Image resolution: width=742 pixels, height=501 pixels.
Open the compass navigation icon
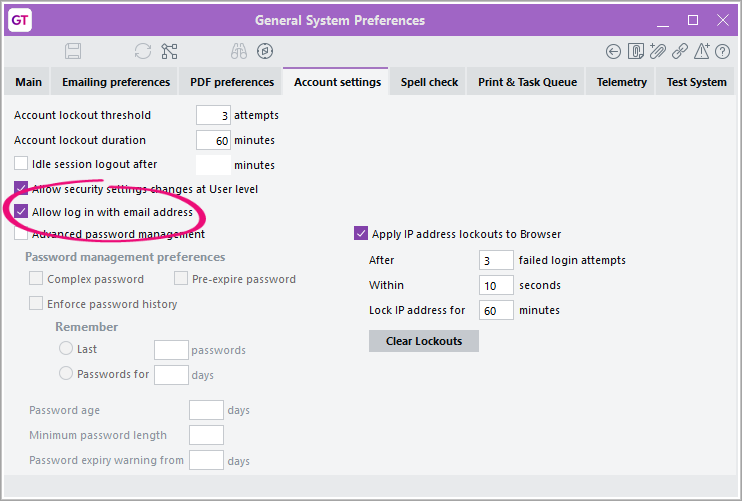264,51
